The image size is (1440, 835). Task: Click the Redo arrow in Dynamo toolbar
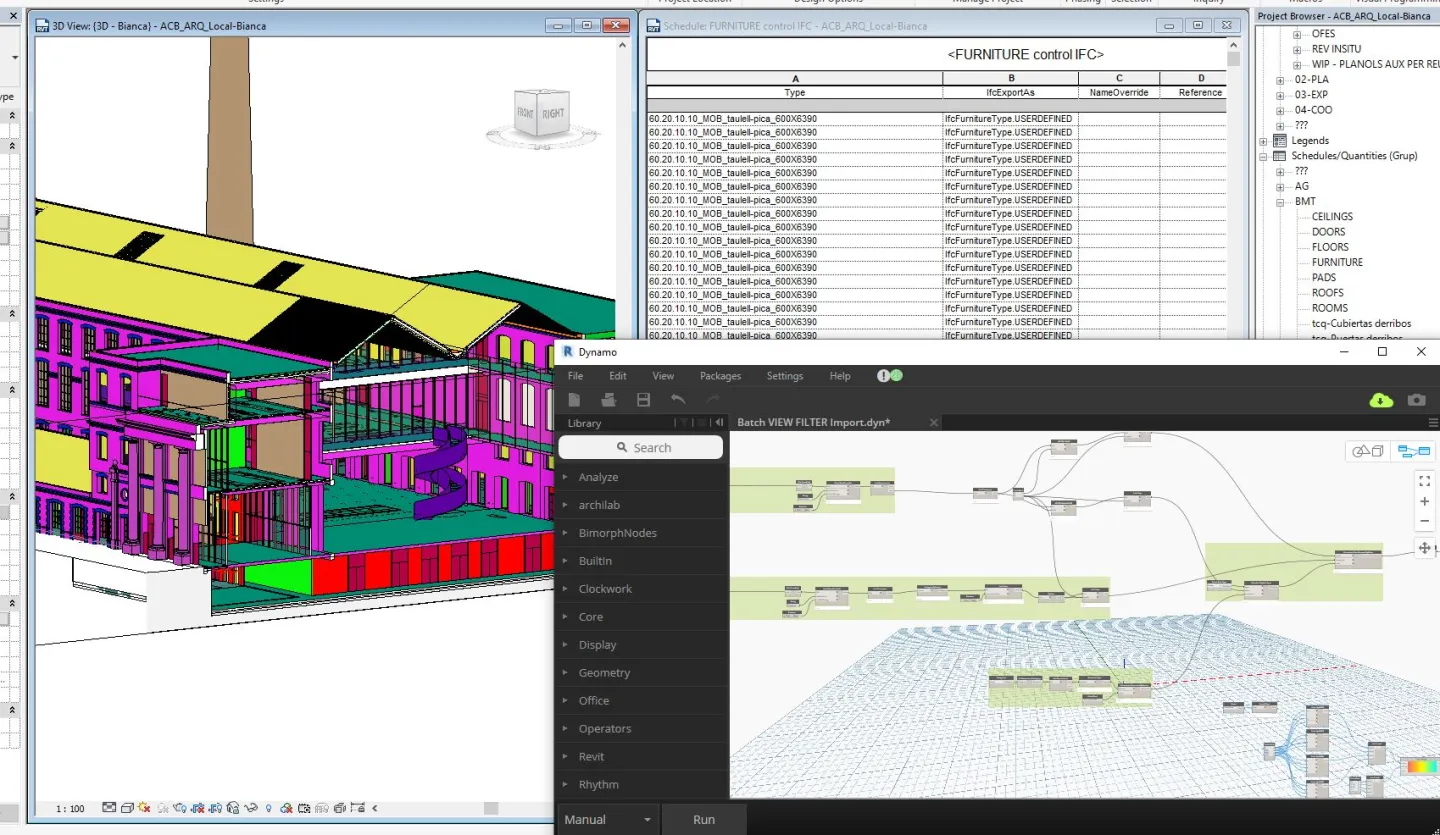713,400
